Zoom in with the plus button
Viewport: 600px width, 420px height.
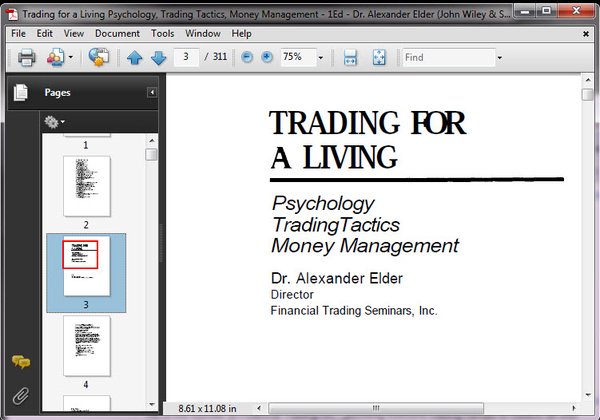click(267, 57)
